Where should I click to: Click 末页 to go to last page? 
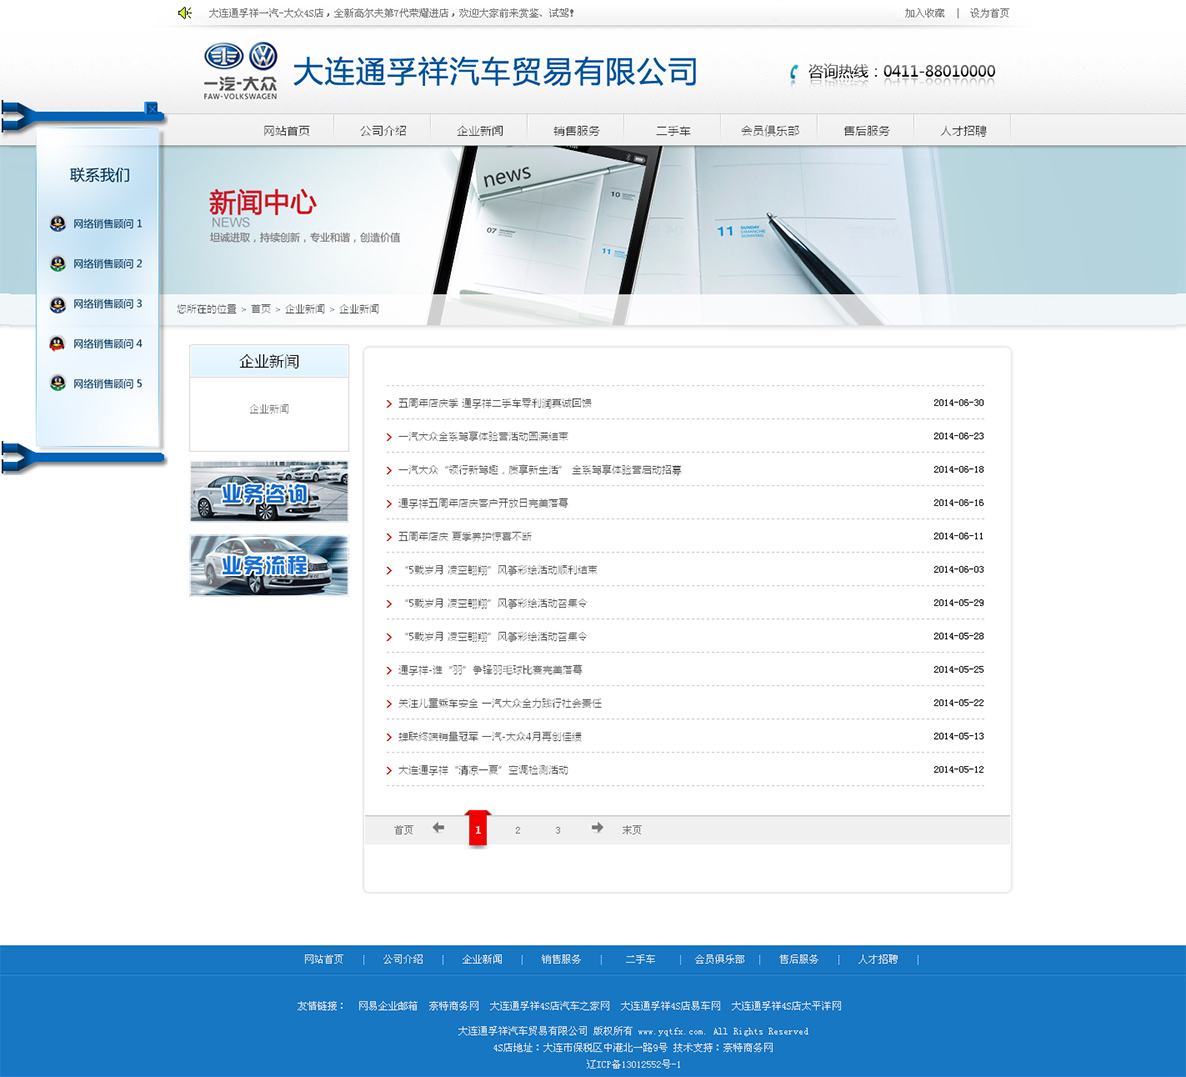[x=632, y=830]
